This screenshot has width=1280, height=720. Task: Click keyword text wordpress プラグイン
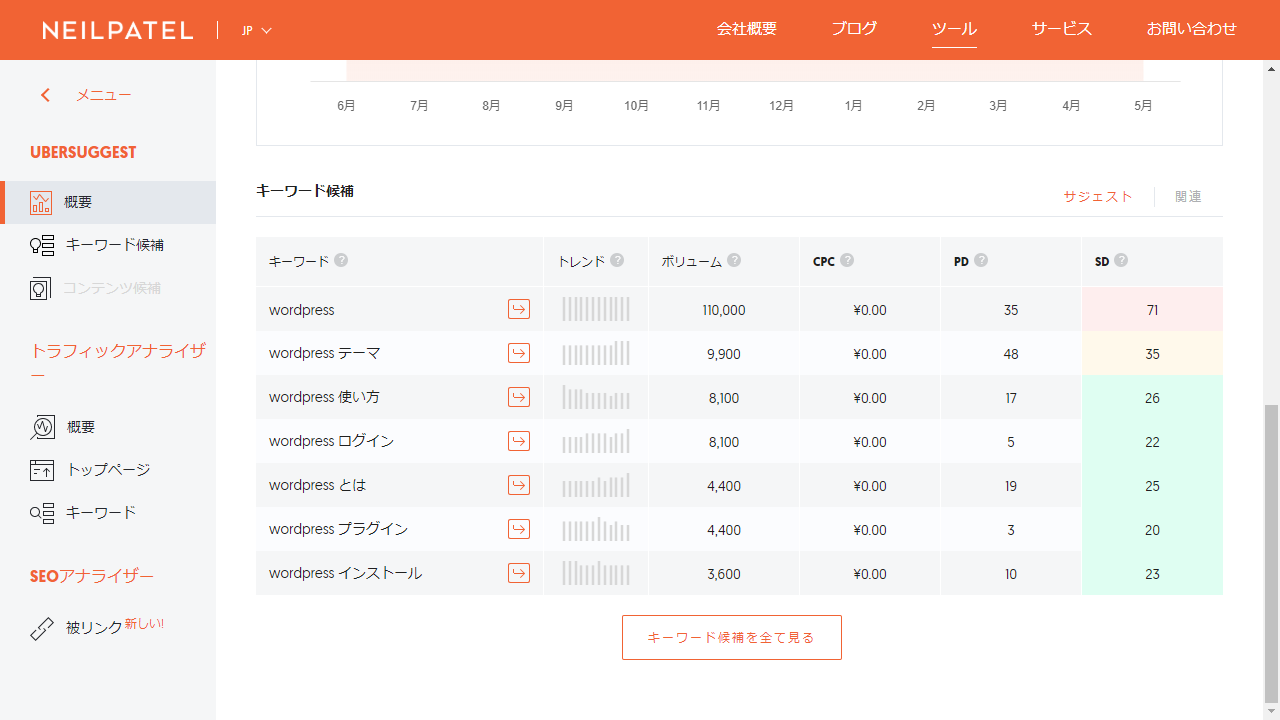[338, 529]
